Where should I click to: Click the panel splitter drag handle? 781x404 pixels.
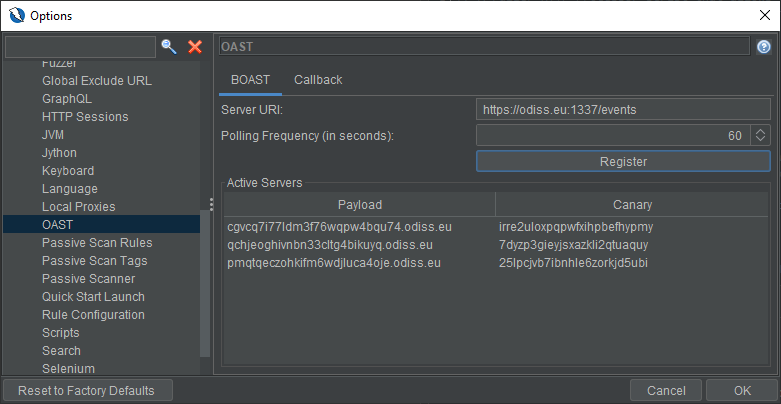pos(210,205)
